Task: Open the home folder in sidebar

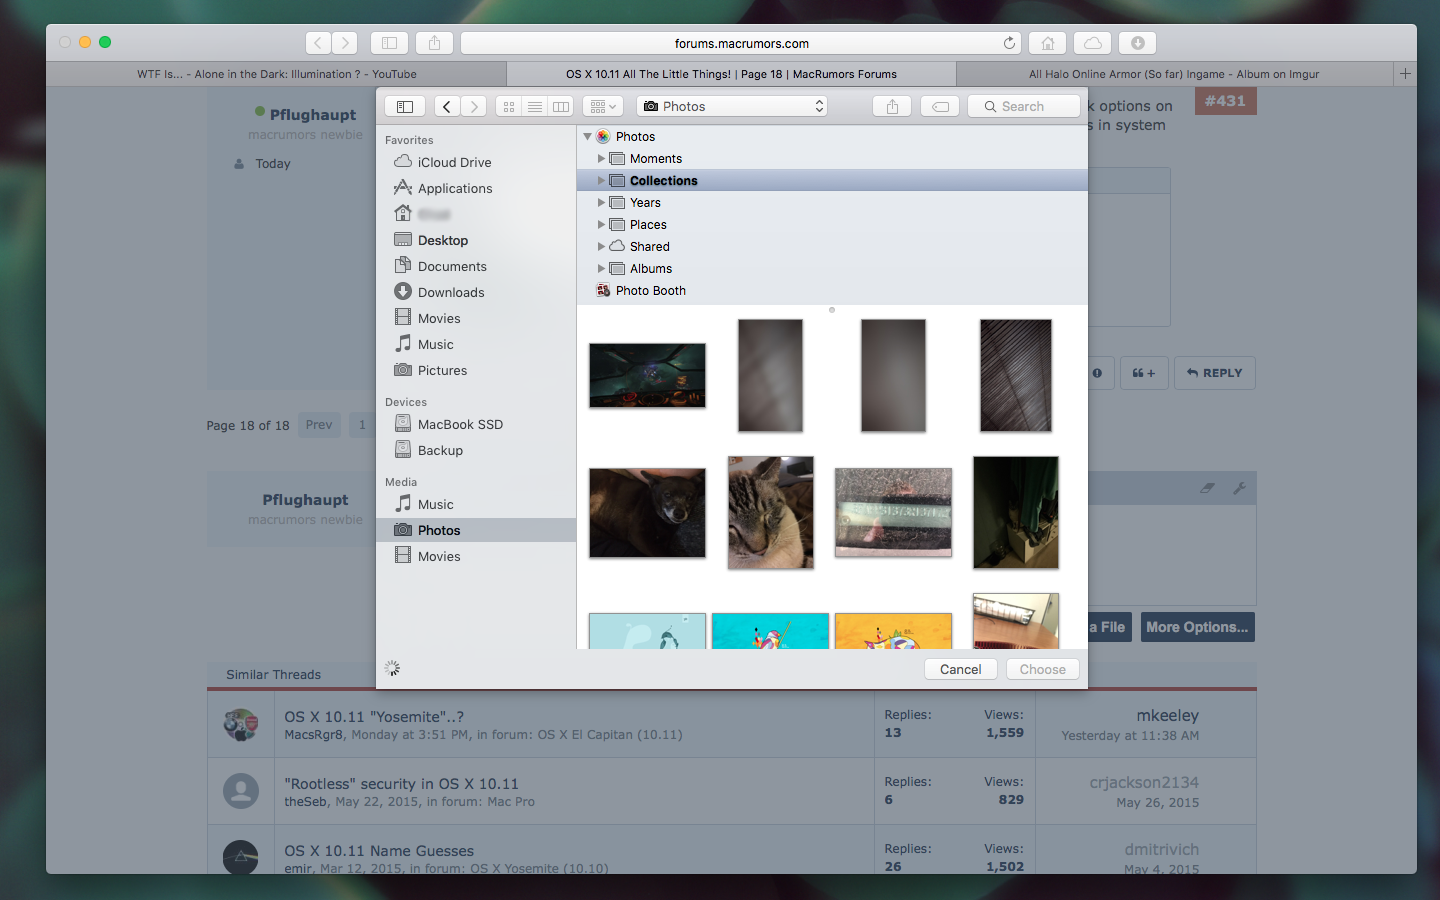Action: [x=476, y=214]
